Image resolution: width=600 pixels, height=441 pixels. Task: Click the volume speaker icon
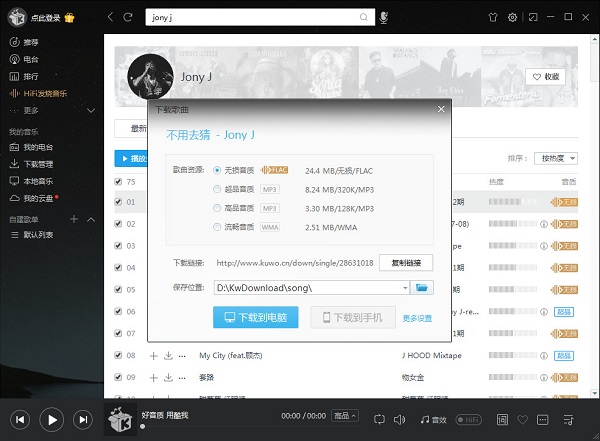400,419
